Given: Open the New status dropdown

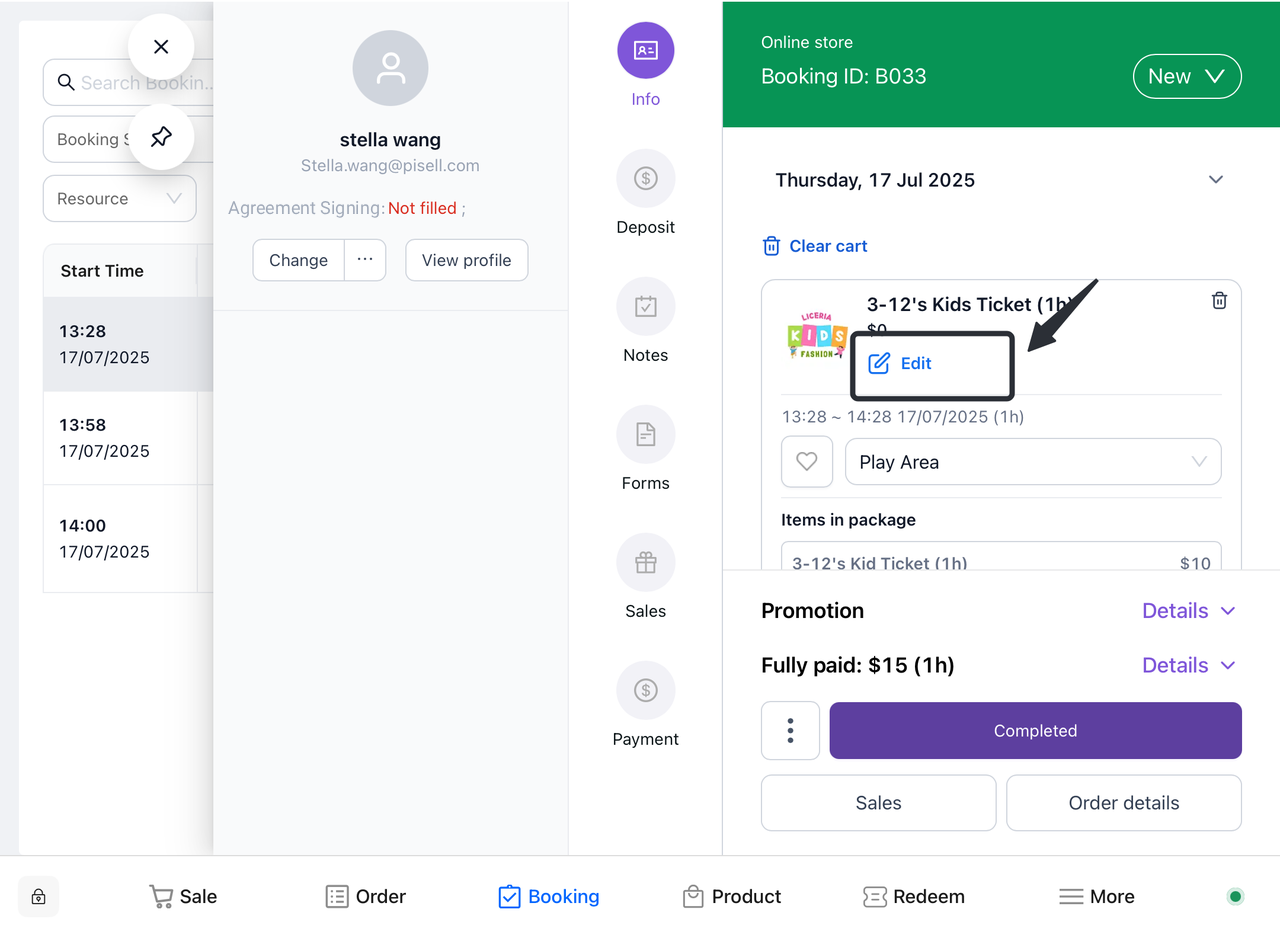Looking at the screenshot, I should (x=1186, y=77).
